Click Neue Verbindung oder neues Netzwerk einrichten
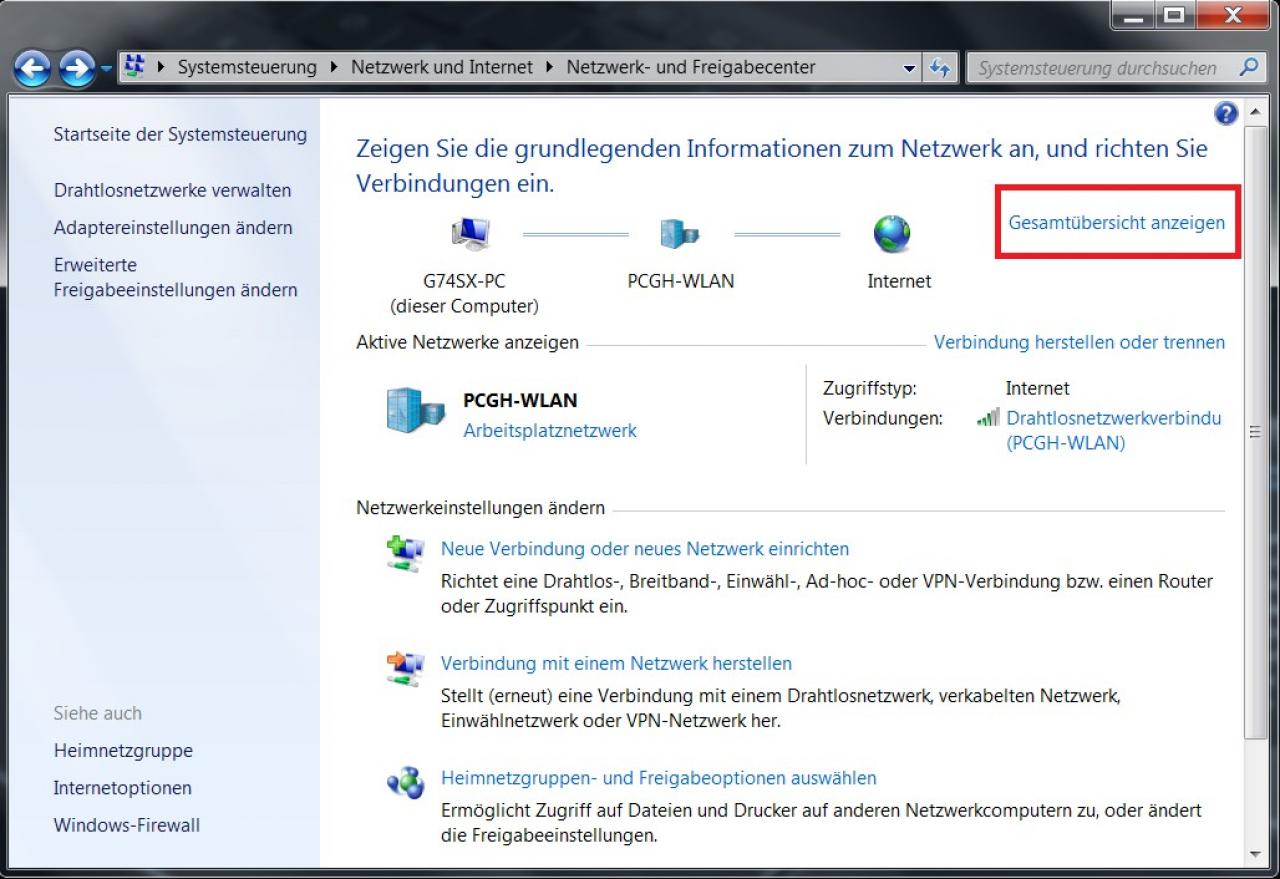The height and width of the screenshot is (879, 1280). [x=645, y=549]
